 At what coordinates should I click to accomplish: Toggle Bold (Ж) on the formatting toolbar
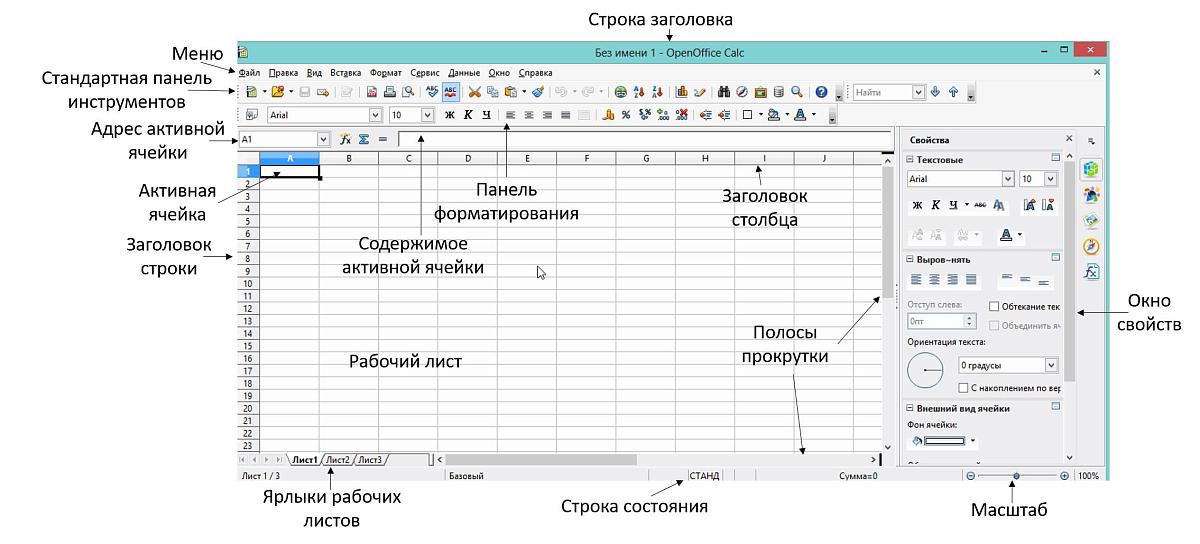click(450, 115)
